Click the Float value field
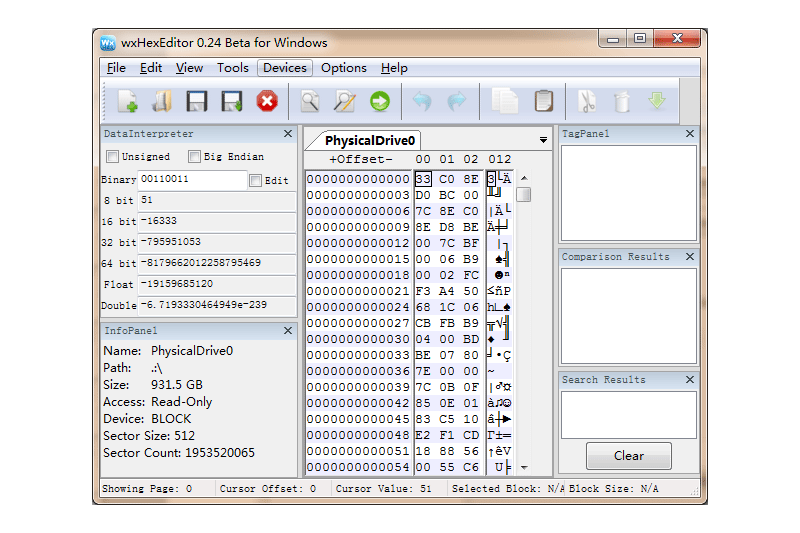 click(217, 284)
